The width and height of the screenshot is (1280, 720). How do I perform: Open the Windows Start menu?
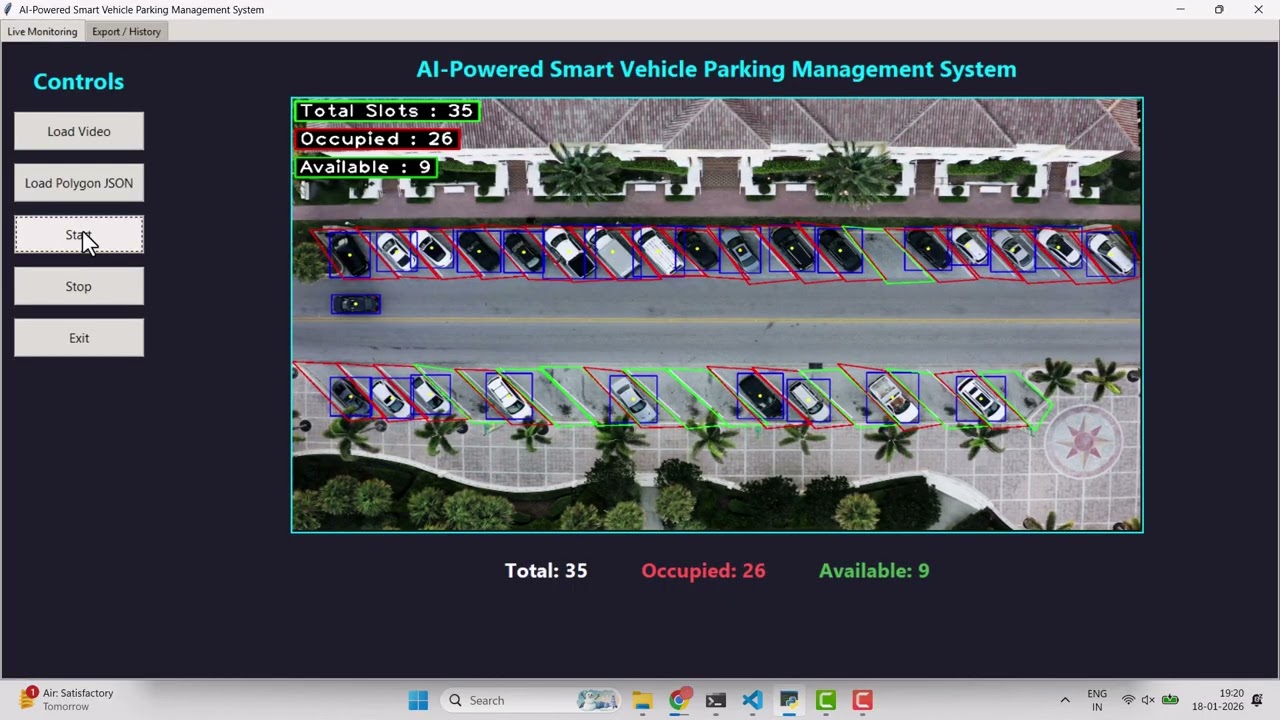[418, 700]
